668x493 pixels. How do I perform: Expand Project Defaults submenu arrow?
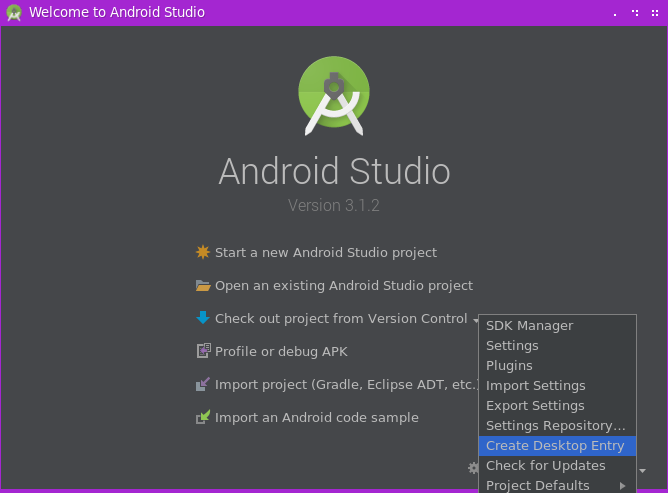(x=622, y=486)
